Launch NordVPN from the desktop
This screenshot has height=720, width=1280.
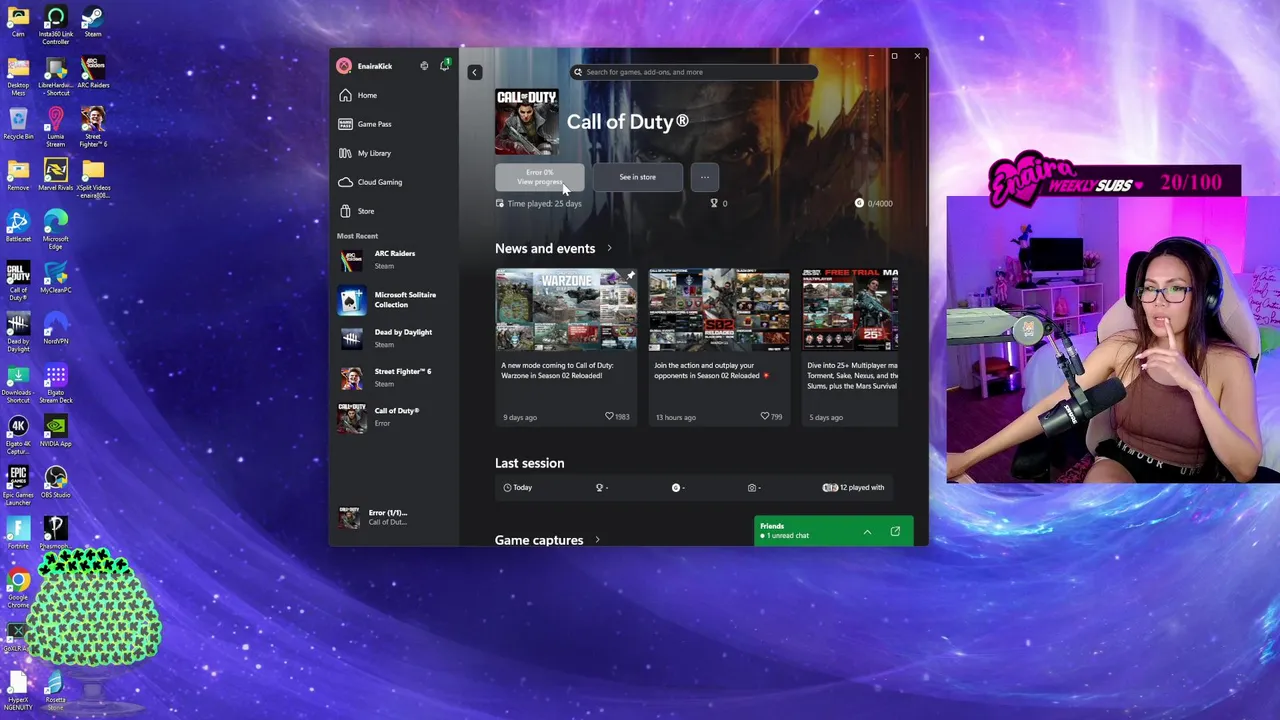tap(56, 329)
